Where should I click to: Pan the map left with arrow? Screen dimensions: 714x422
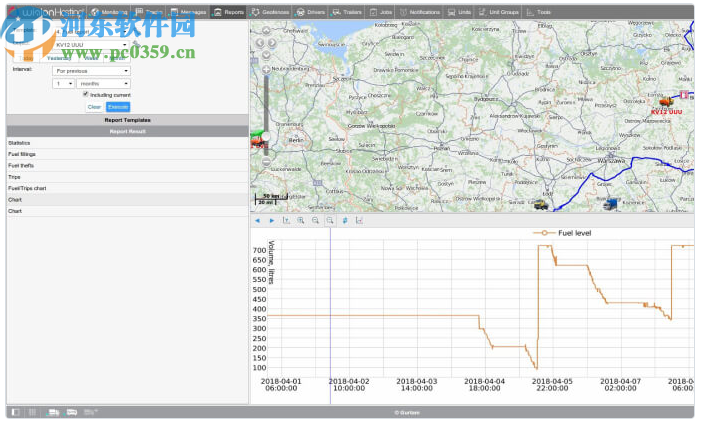click(260, 43)
